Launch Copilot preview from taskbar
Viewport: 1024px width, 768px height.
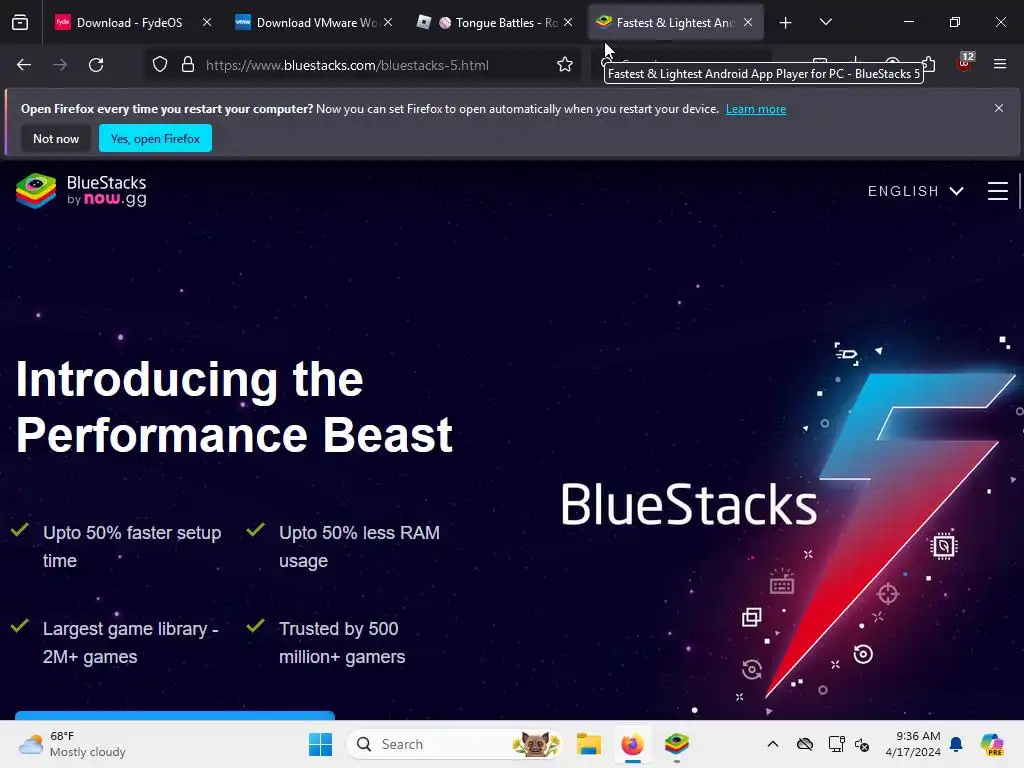pos(991,744)
